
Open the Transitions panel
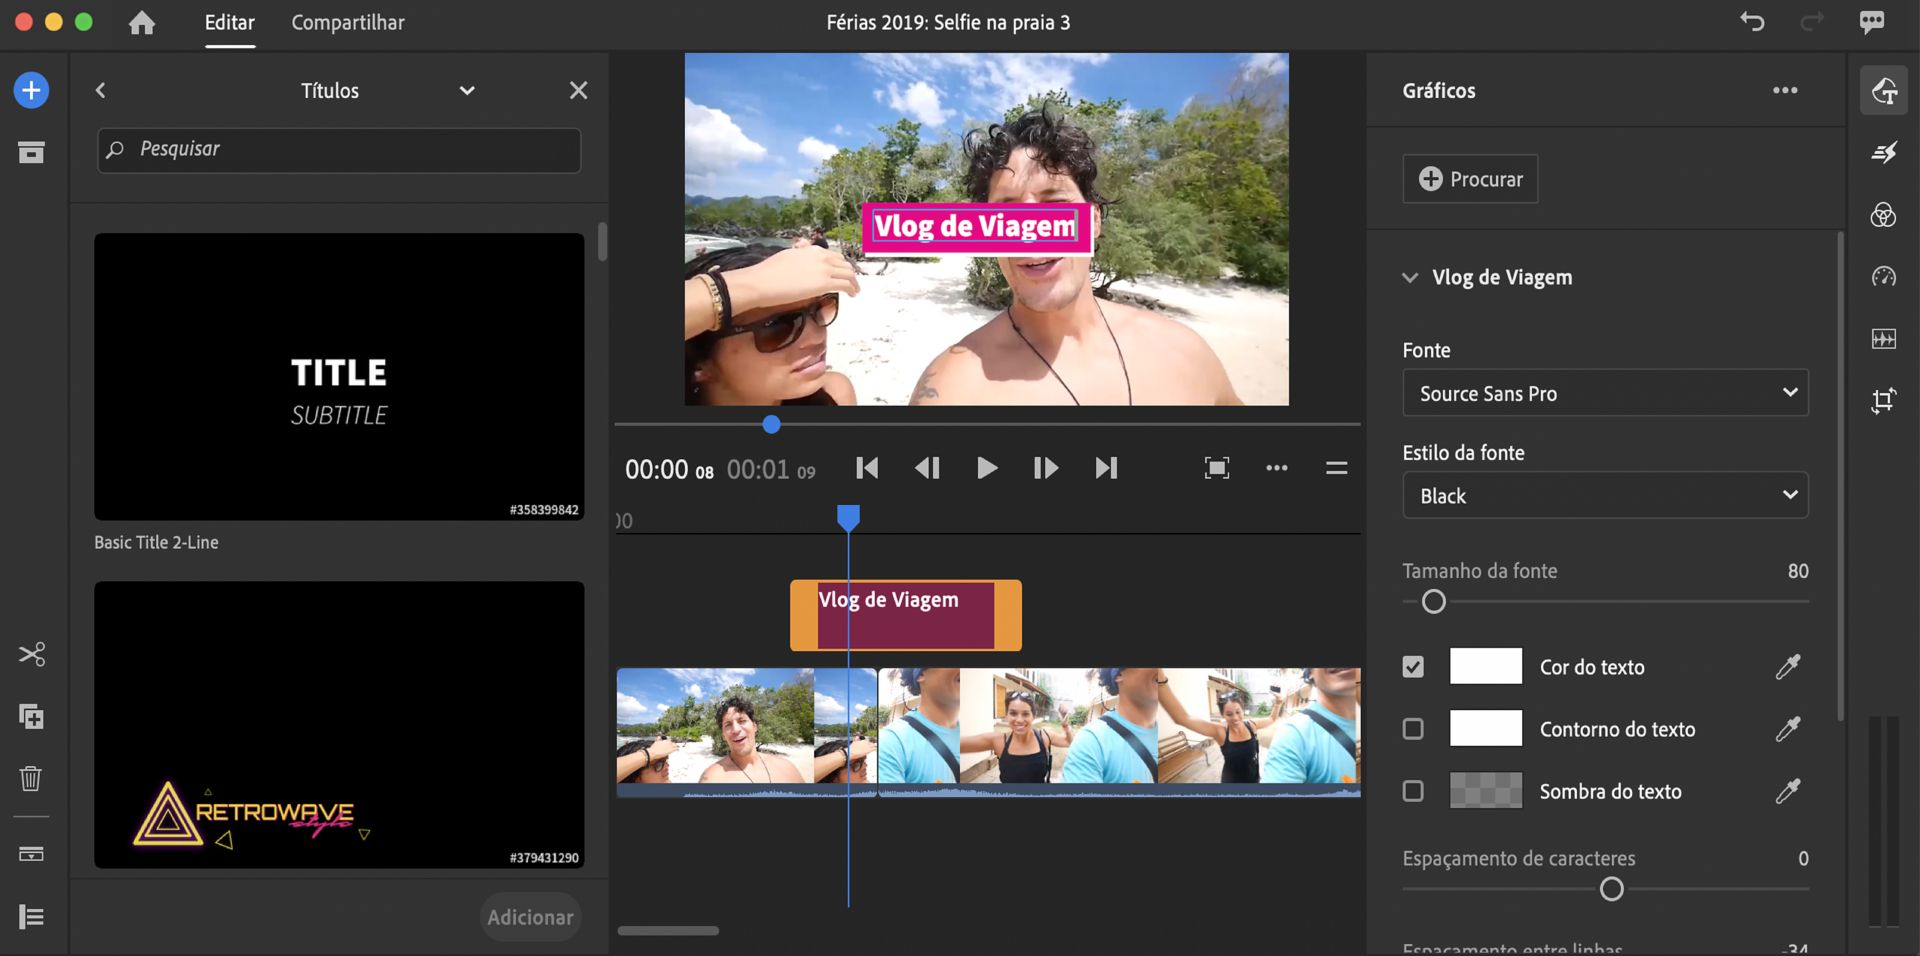pyautogui.click(x=1884, y=152)
